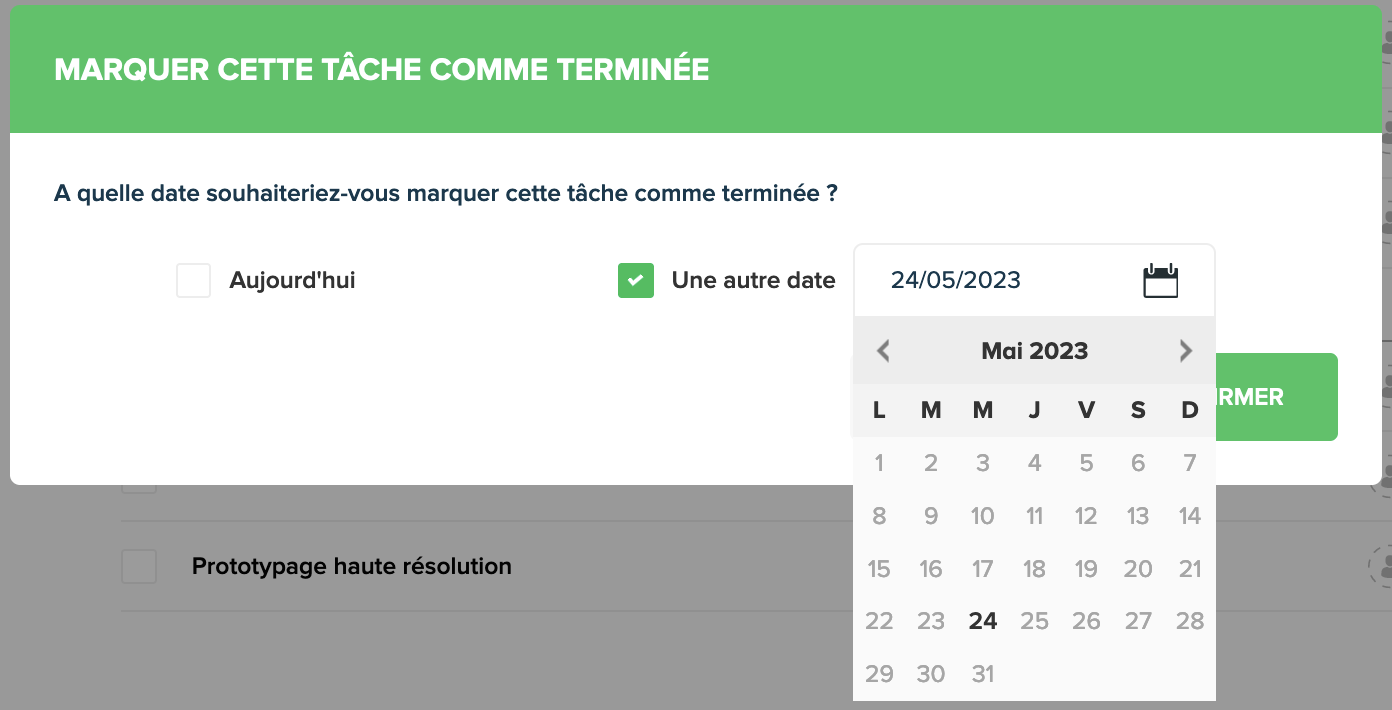Check the Aujourd'hui checkbox
This screenshot has width=1392, height=710.
[193, 281]
